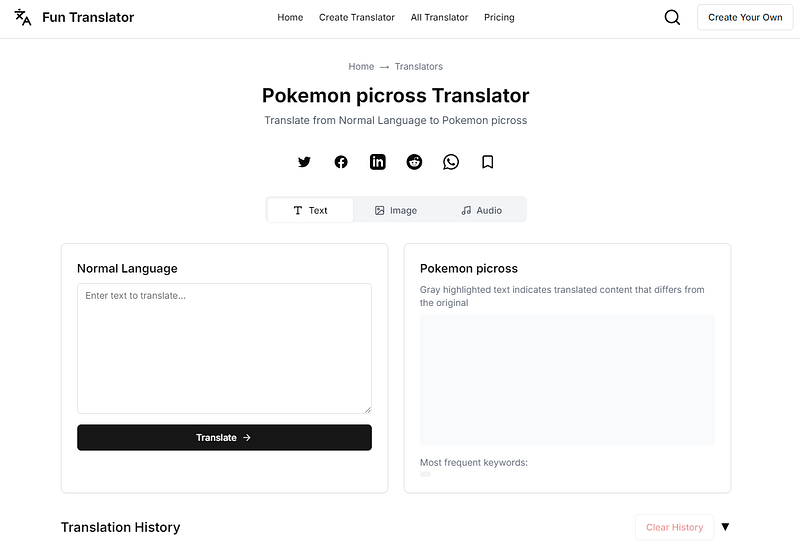Click Create Your Own button
This screenshot has width=800, height=551.
[x=745, y=17]
